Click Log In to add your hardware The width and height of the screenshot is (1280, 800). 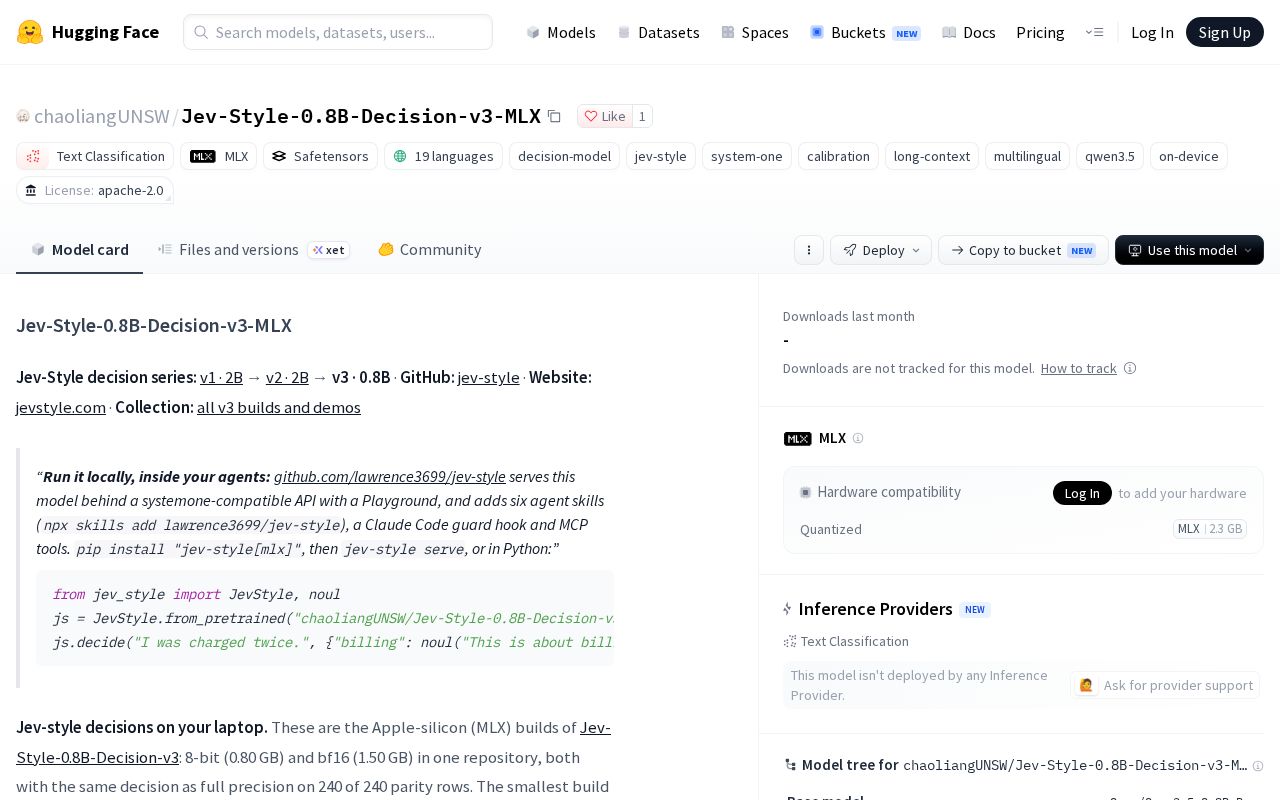click(x=1082, y=493)
